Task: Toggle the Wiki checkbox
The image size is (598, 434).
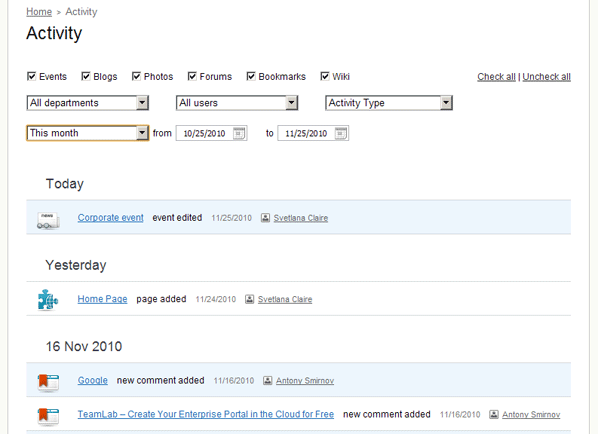Action: (325, 76)
